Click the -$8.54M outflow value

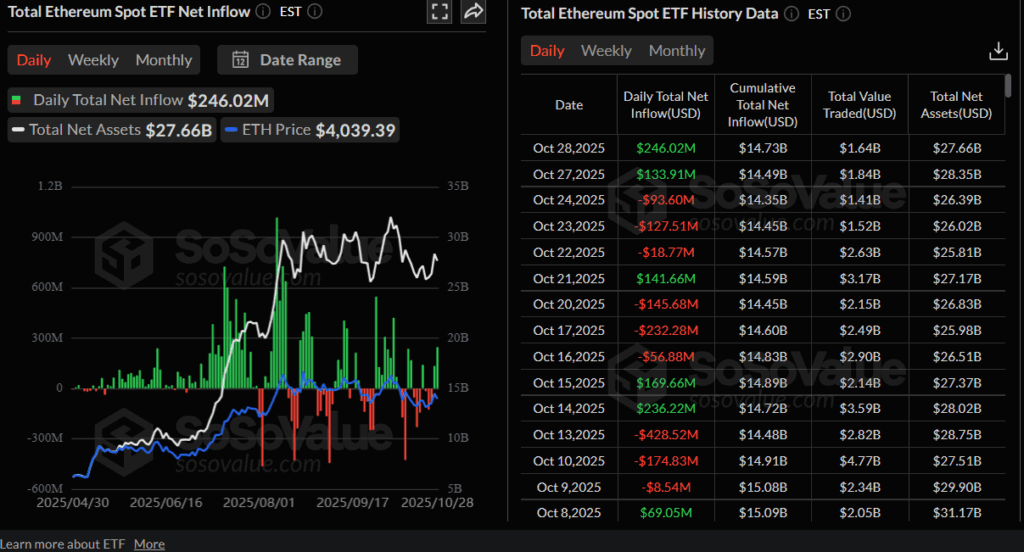click(665, 487)
